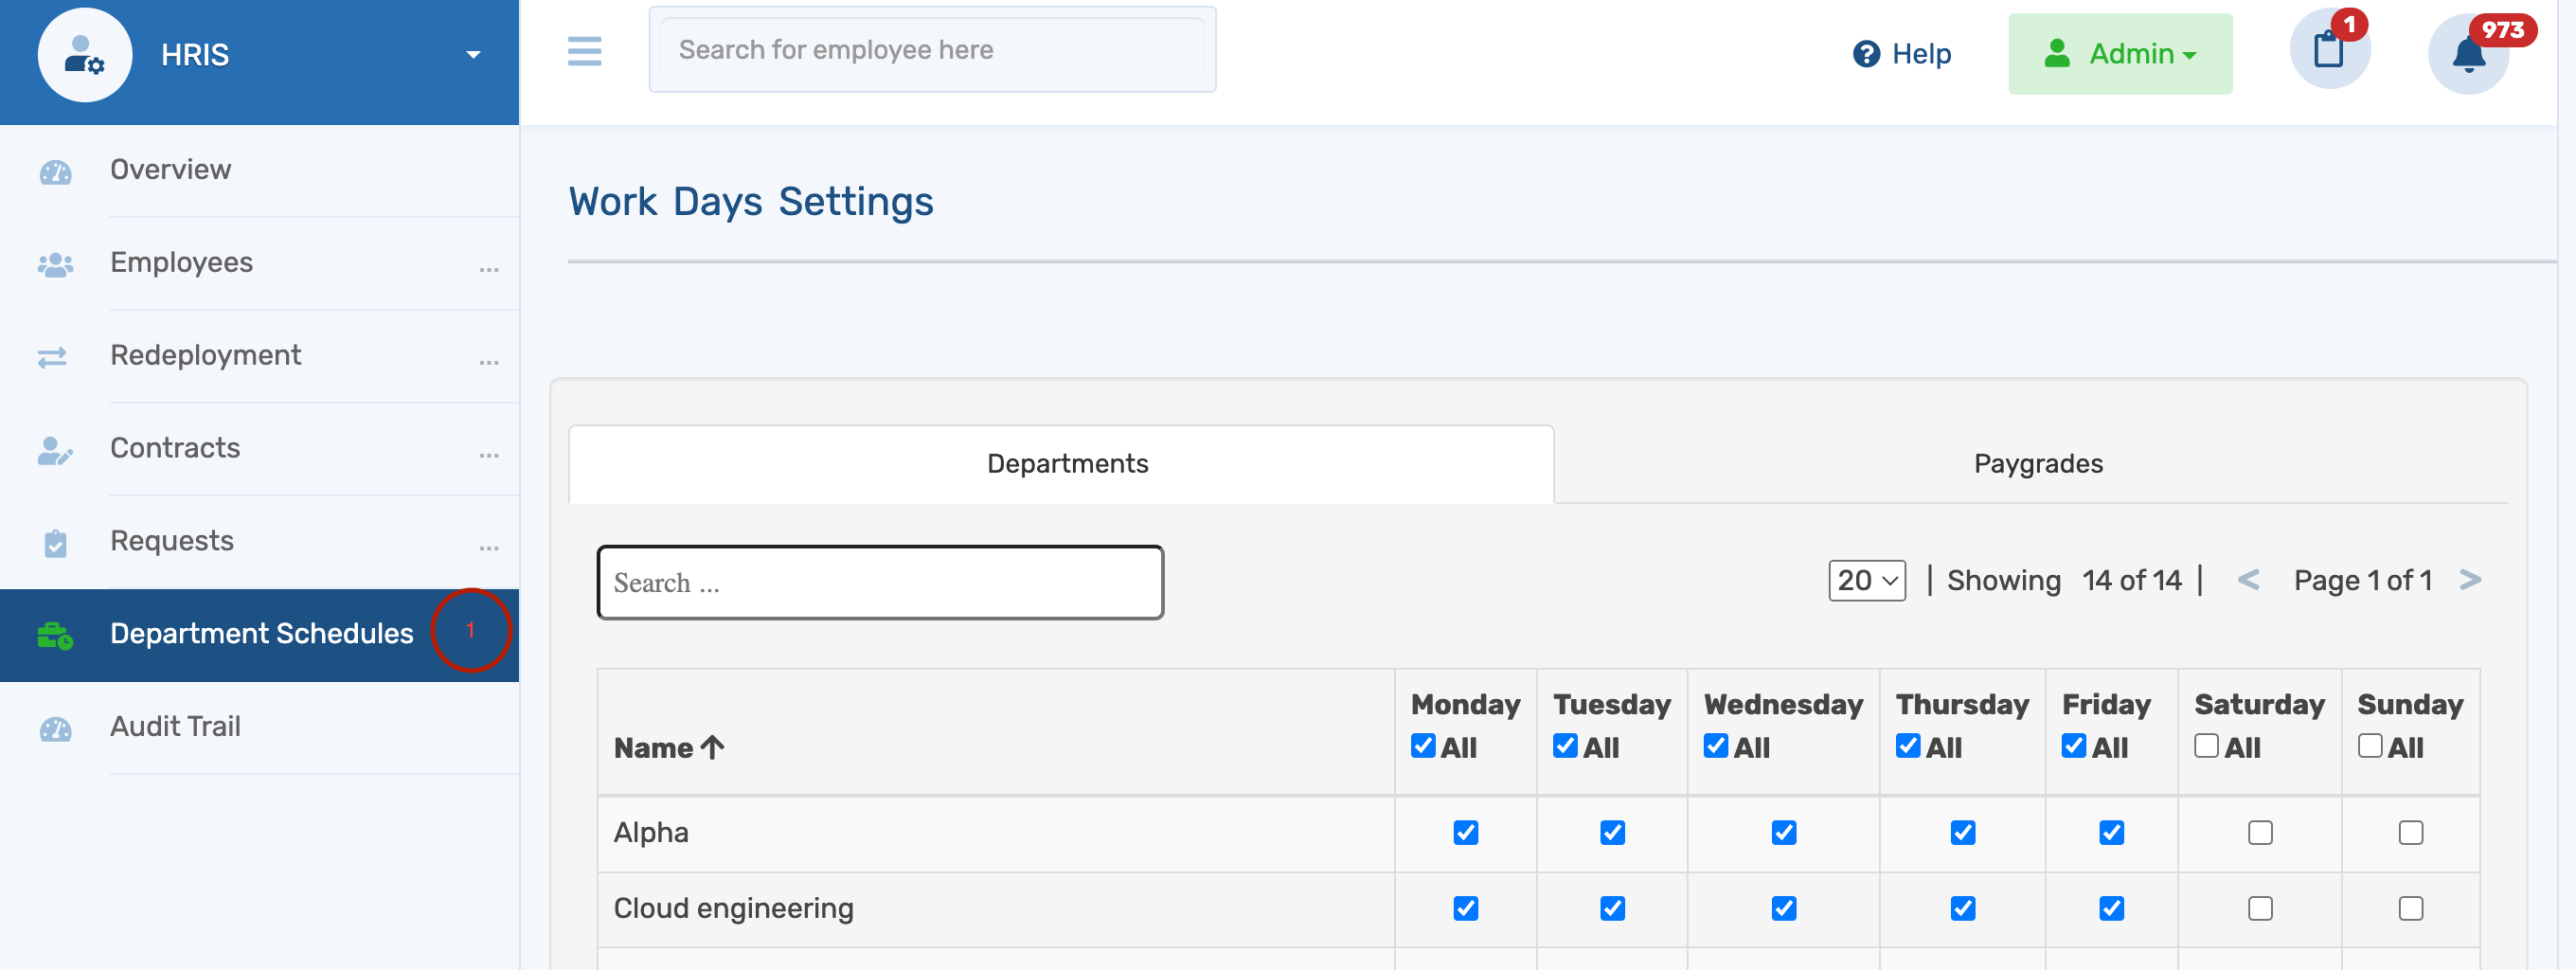
Task: Open the notifications bell icon
Action: click(x=2468, y=54)
